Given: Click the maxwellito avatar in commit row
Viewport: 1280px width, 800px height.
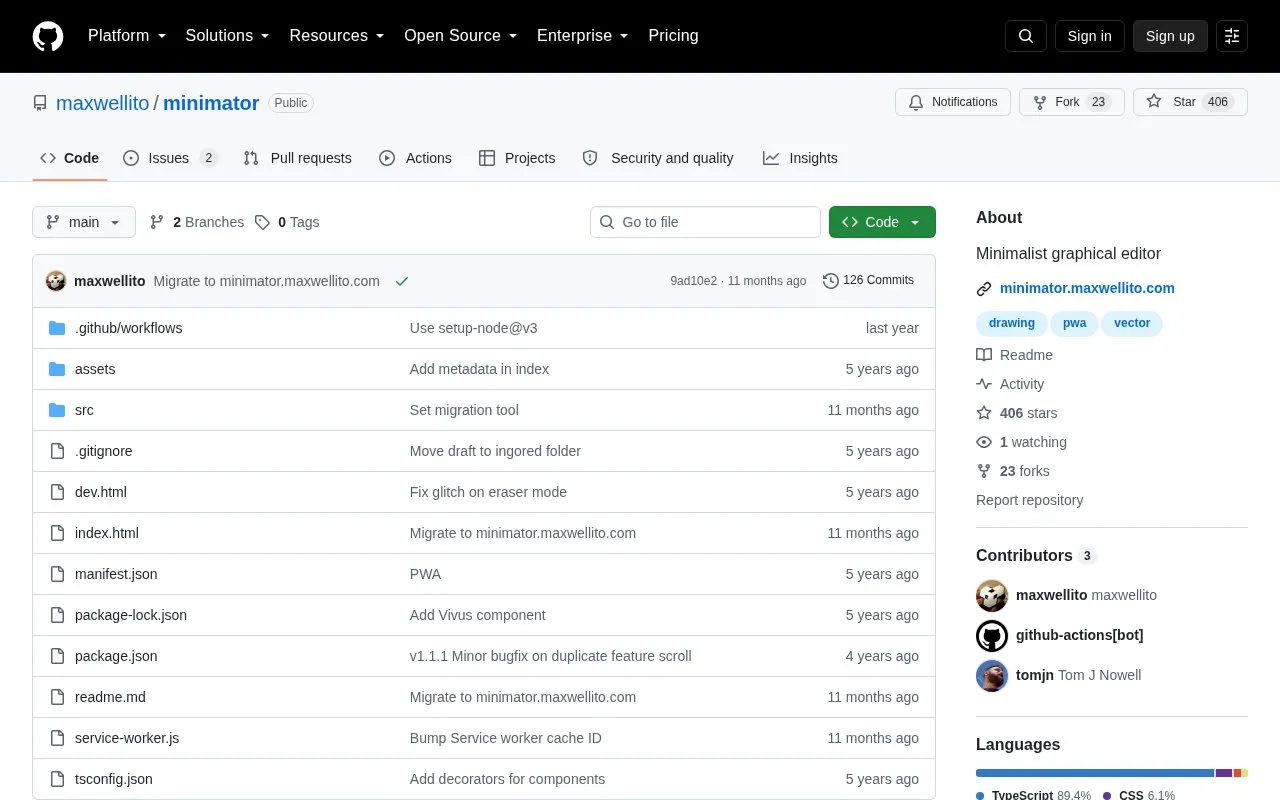Looking at the screenshot, I should [x=56, y=281].
